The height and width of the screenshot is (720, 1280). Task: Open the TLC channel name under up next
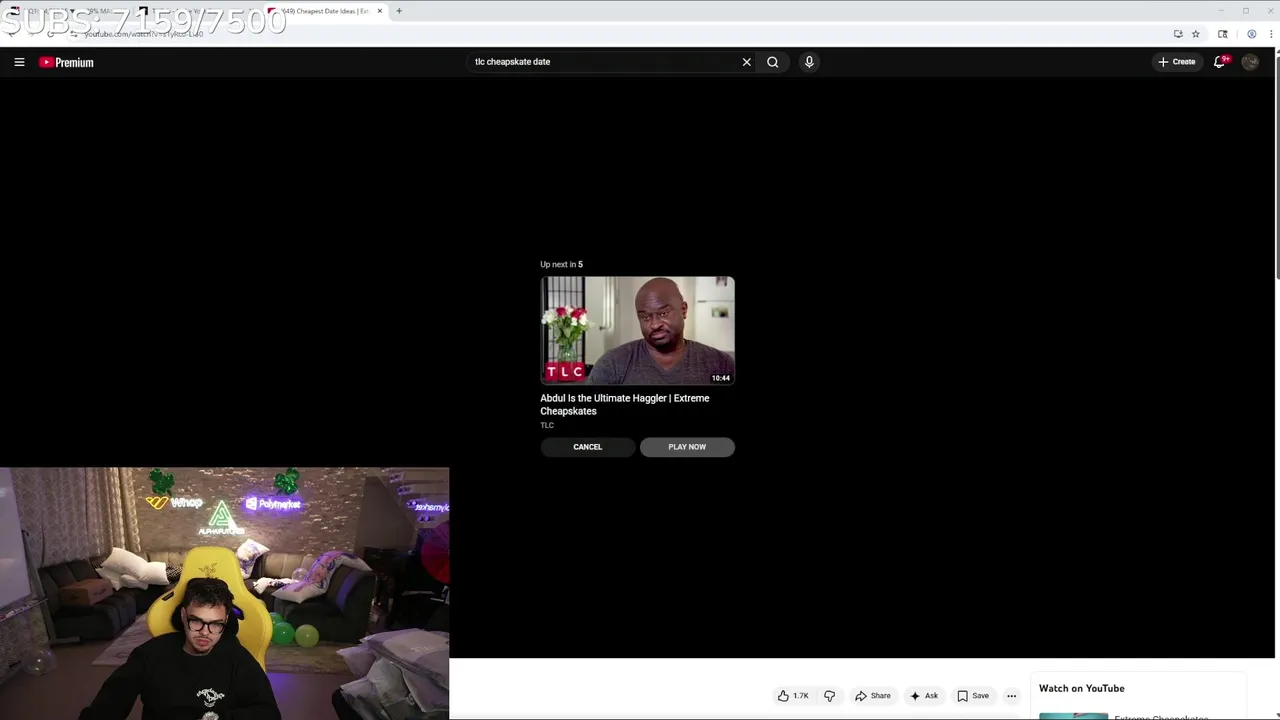point(547,425)
